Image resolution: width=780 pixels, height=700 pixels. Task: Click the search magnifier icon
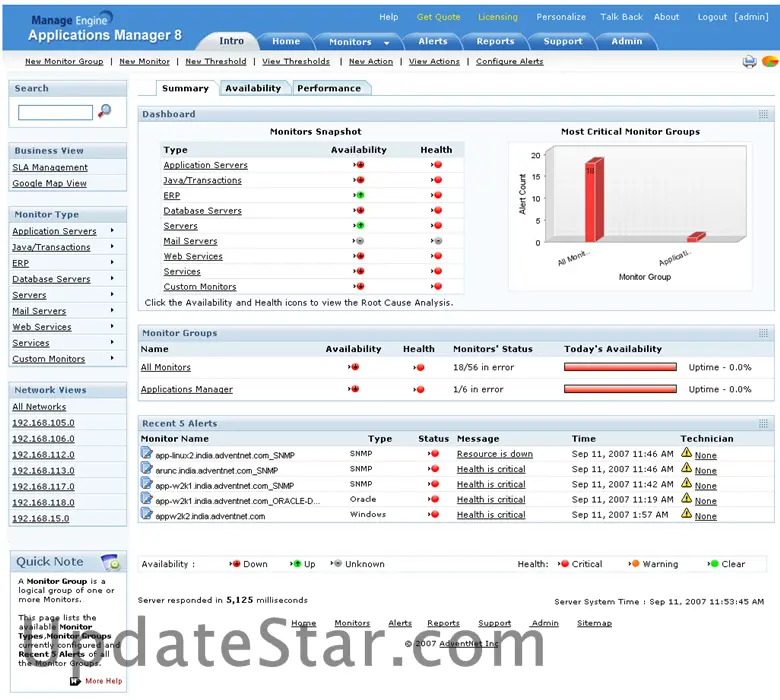pyautogui.click(x=104, y=110)
